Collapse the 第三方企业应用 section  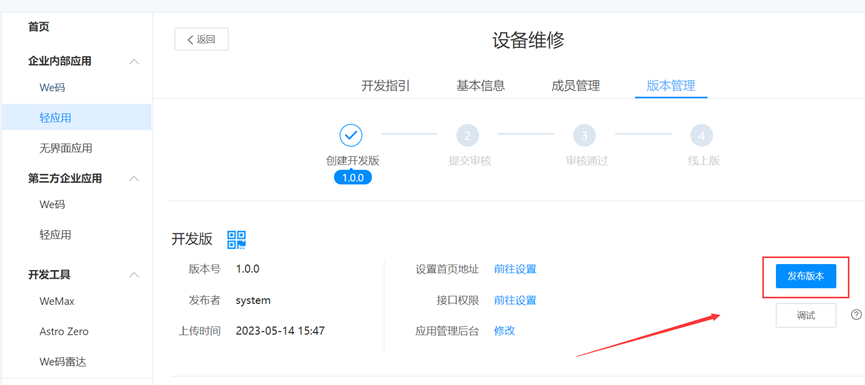[134, 178]
